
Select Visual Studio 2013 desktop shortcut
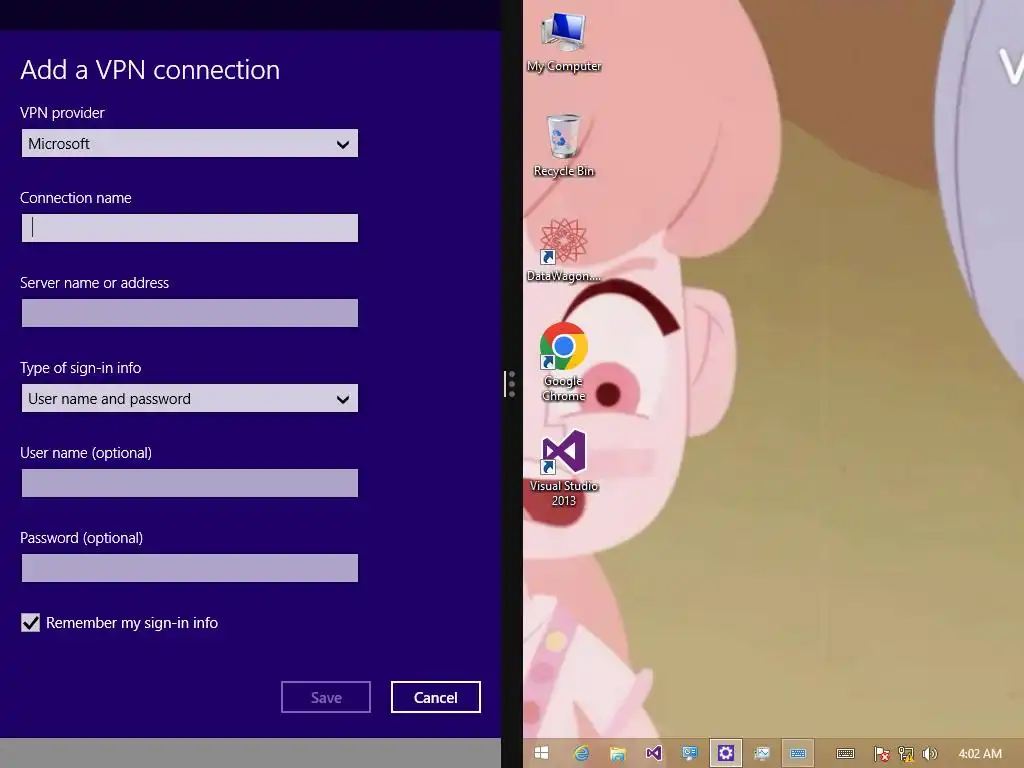(x=564, y=468)
